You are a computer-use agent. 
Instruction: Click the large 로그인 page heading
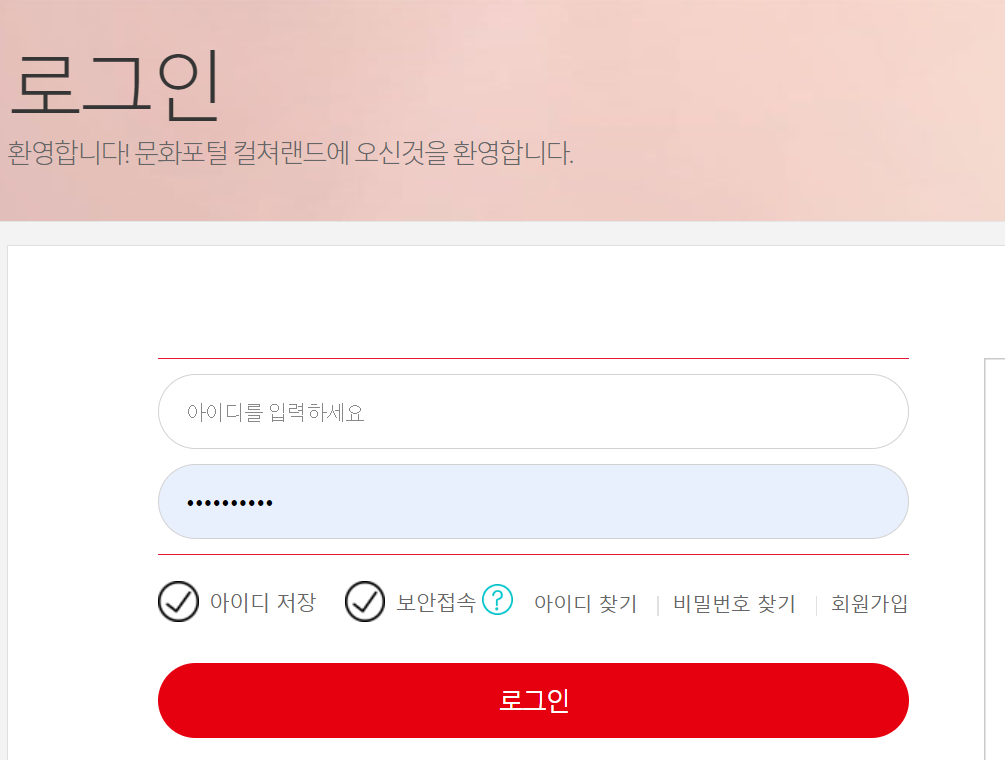point(115,87)
